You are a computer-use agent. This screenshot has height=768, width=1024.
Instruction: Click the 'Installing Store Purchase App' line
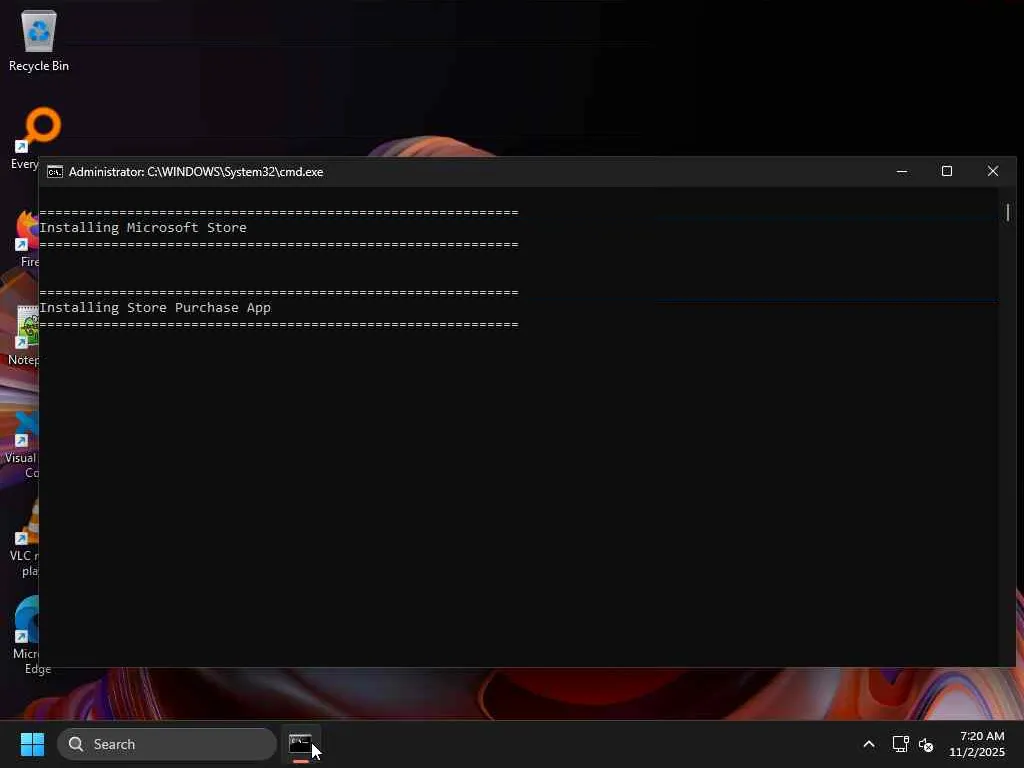pyautogui.click(x=155, y=308)
